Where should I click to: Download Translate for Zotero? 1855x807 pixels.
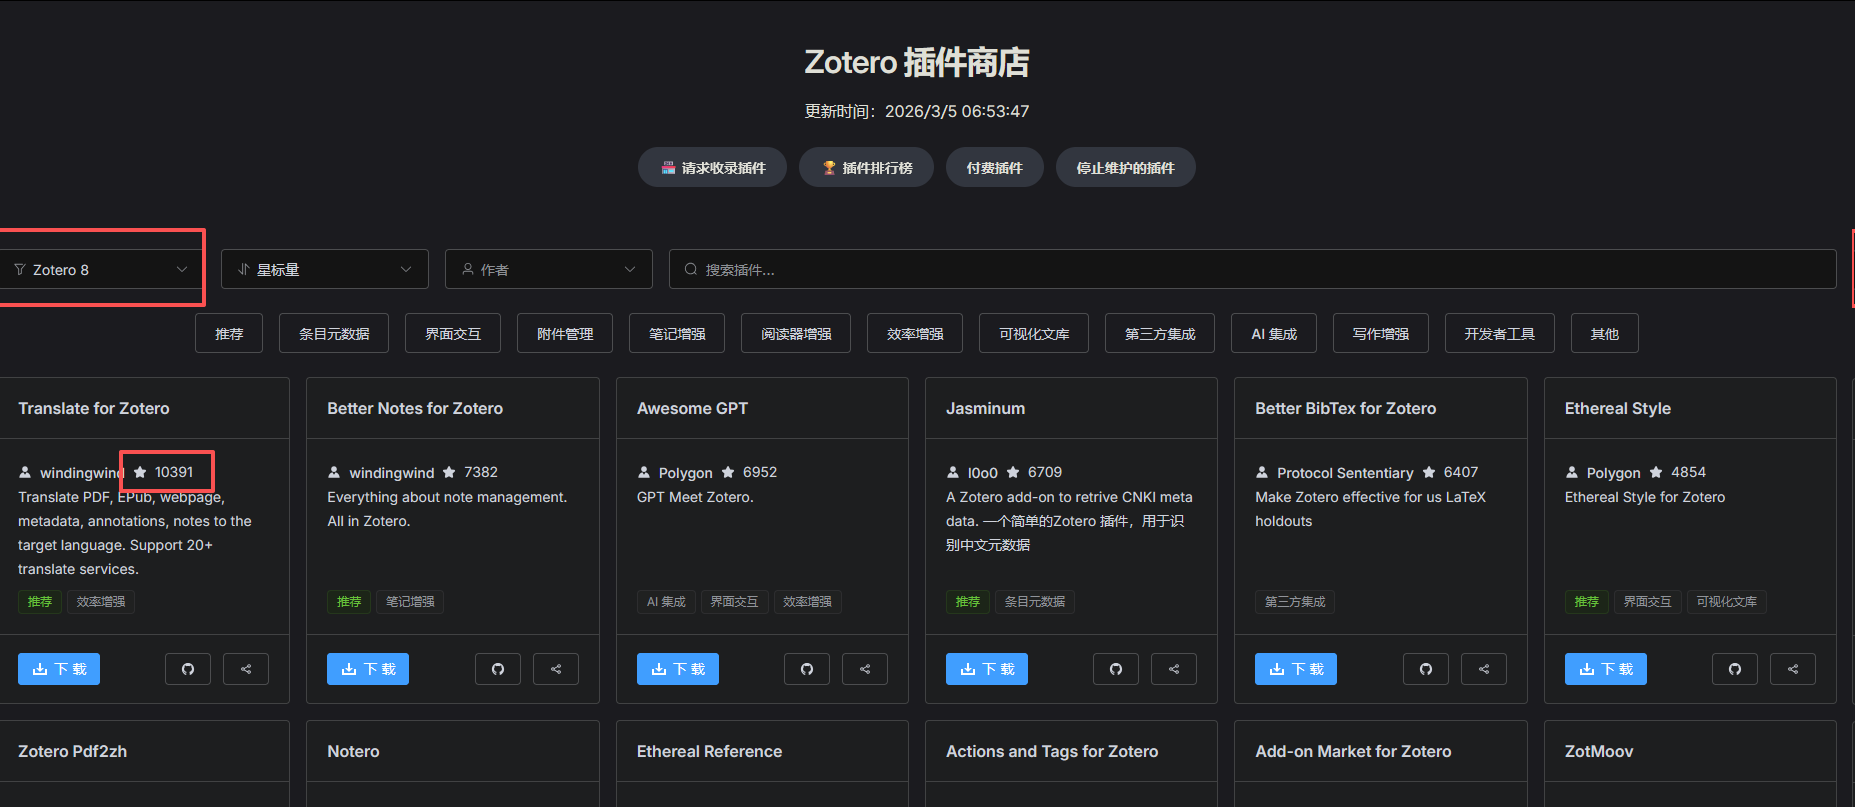point(59,669)
